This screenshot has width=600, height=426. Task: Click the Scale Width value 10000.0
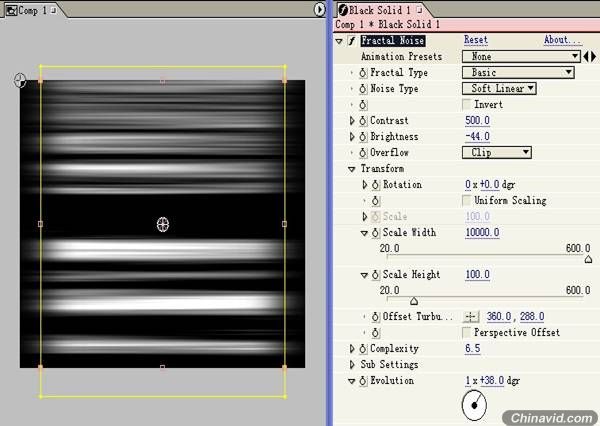tap(482, 233)
